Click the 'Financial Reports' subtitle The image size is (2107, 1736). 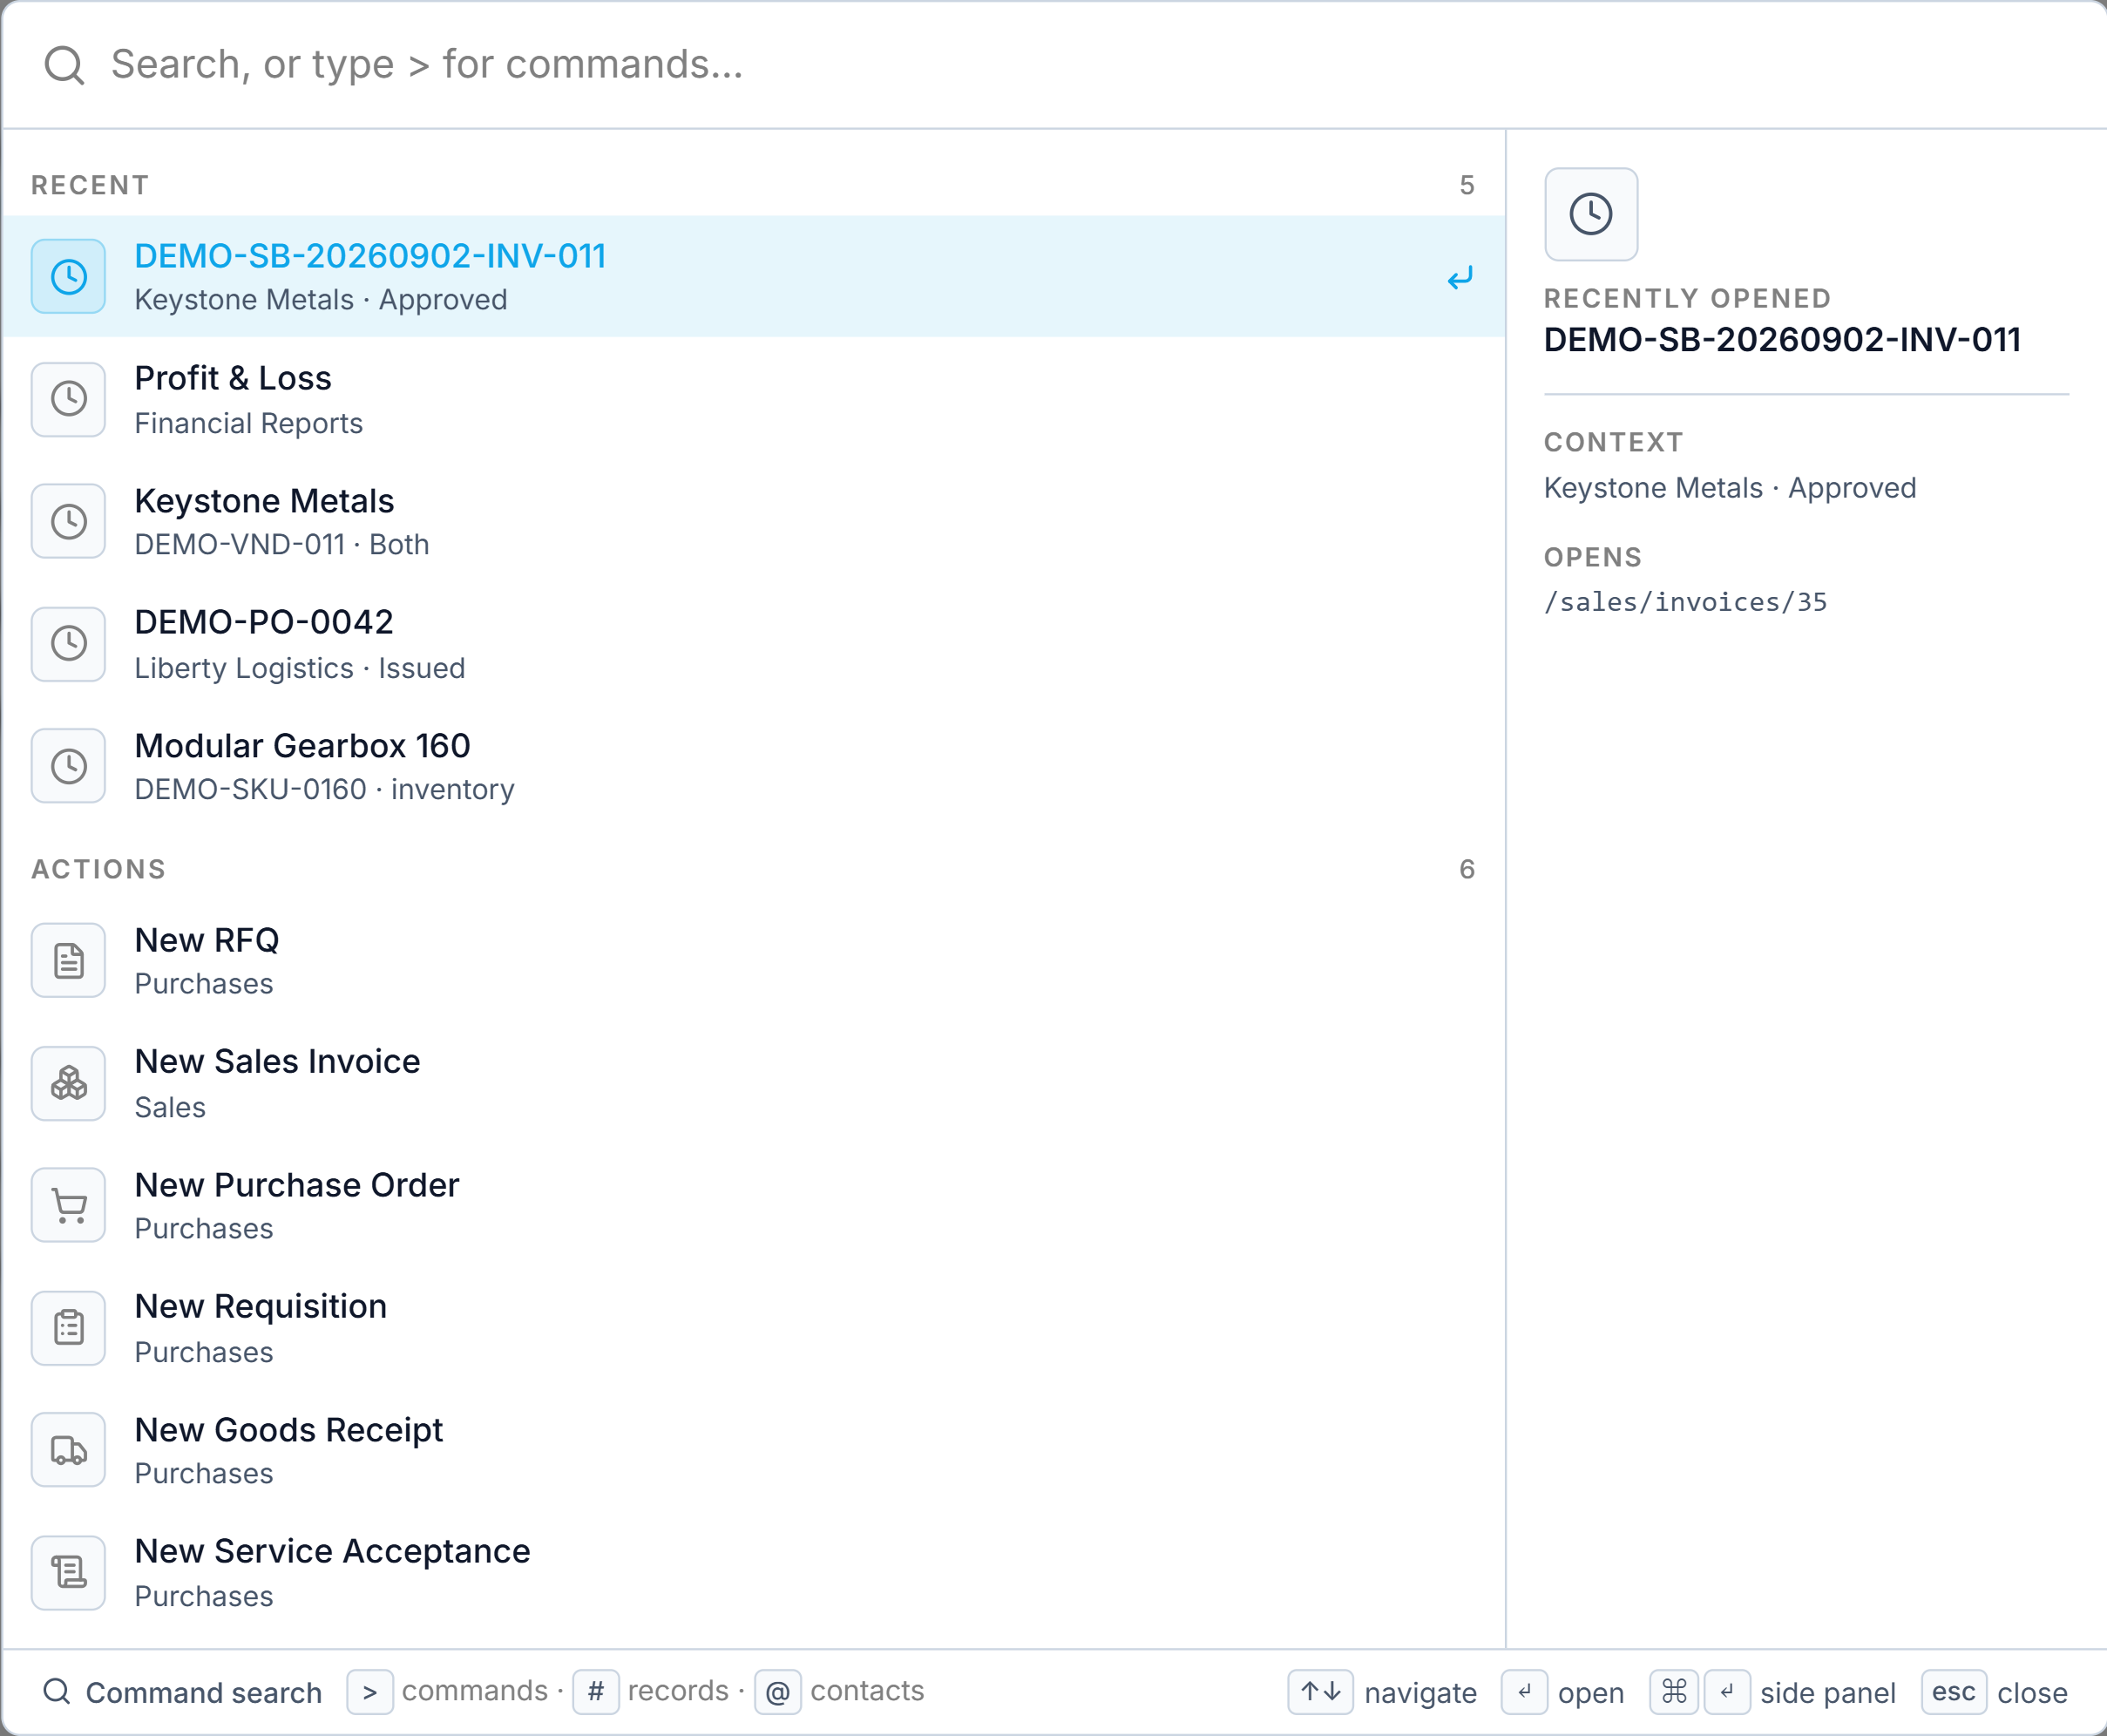[x=249, y=423]
